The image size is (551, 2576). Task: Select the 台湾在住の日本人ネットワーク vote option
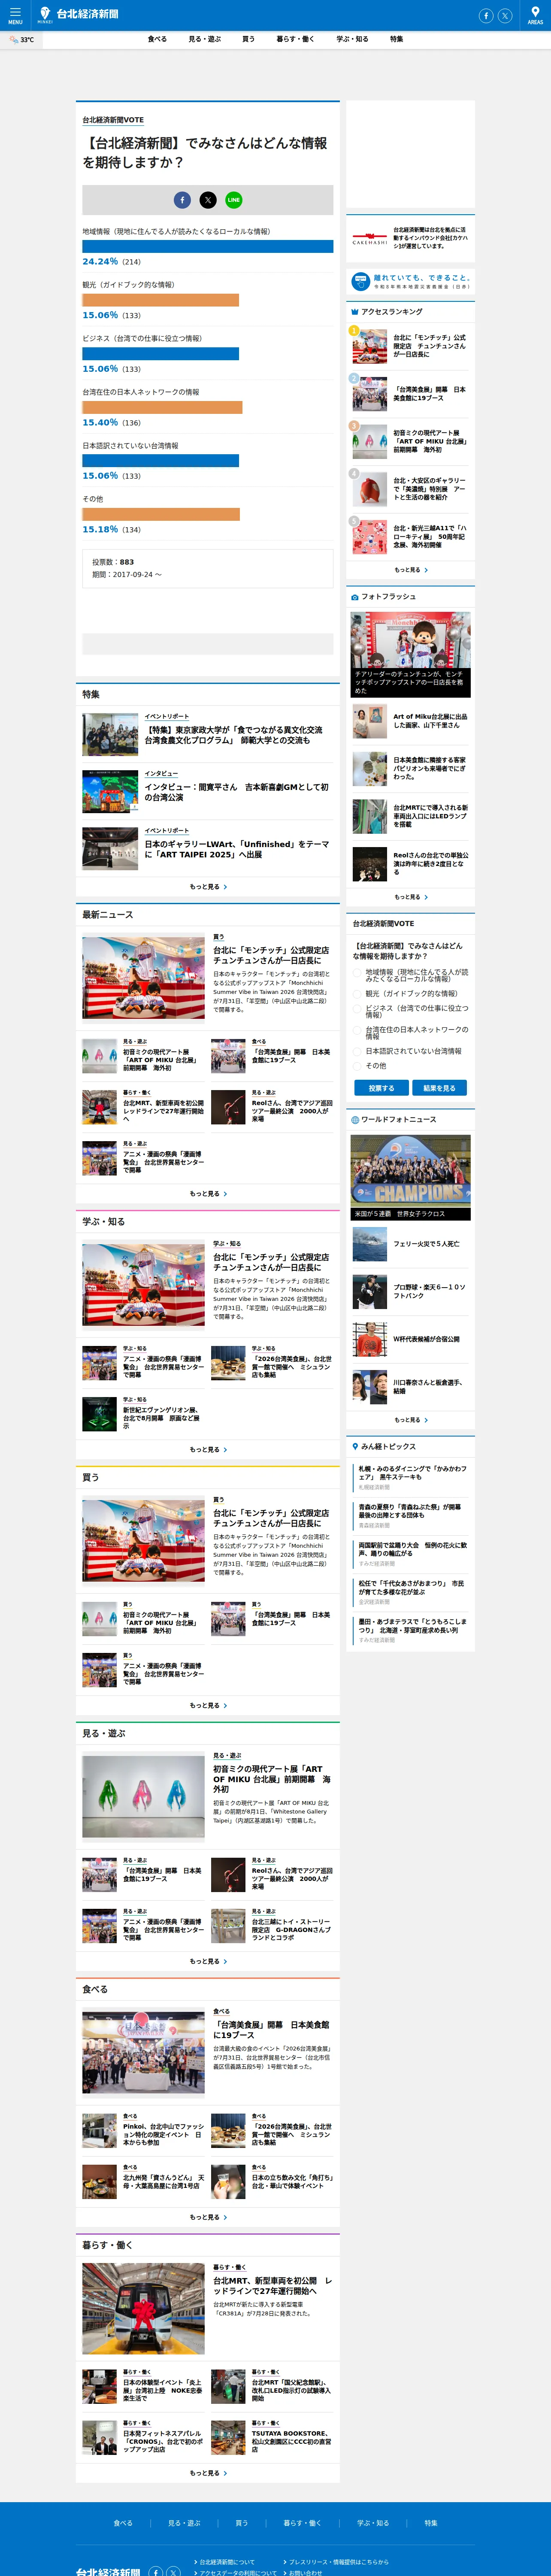(x=357, y=1031)
